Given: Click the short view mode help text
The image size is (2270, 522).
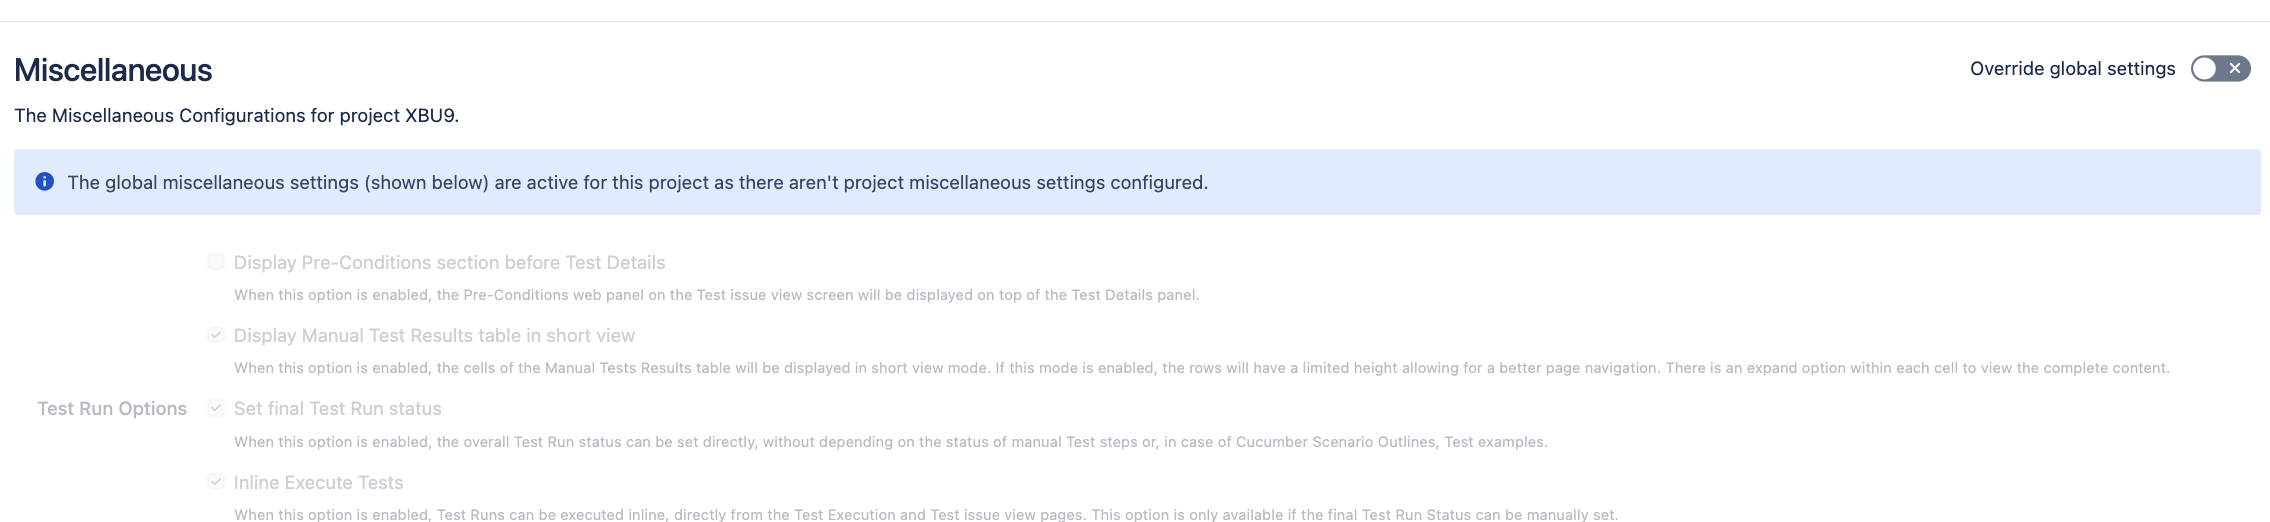Looking at the screenshot, I should pyautogui.click(x=1201, y=368).
